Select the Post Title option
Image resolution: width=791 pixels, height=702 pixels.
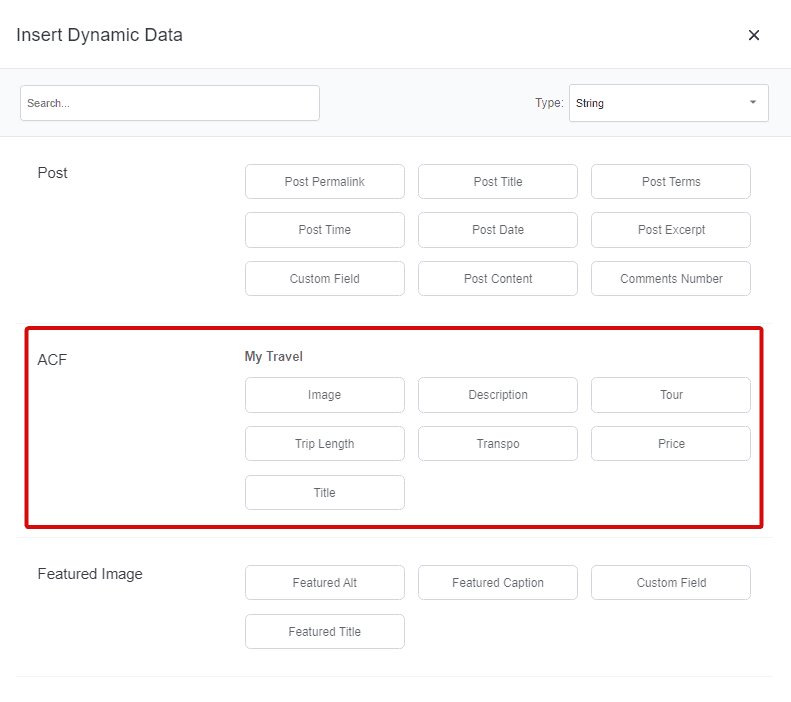(497, 182)
